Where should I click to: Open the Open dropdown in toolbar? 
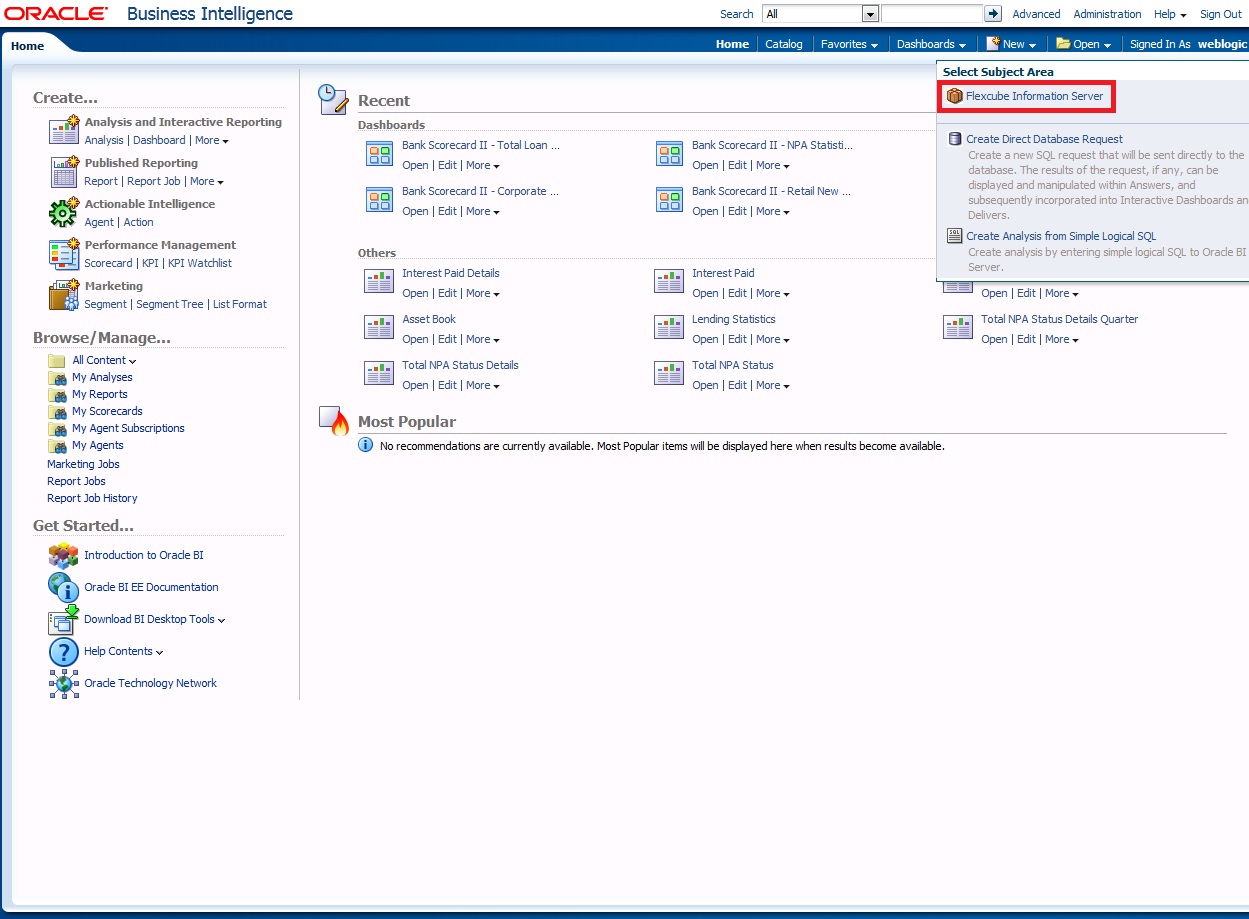1084,44
